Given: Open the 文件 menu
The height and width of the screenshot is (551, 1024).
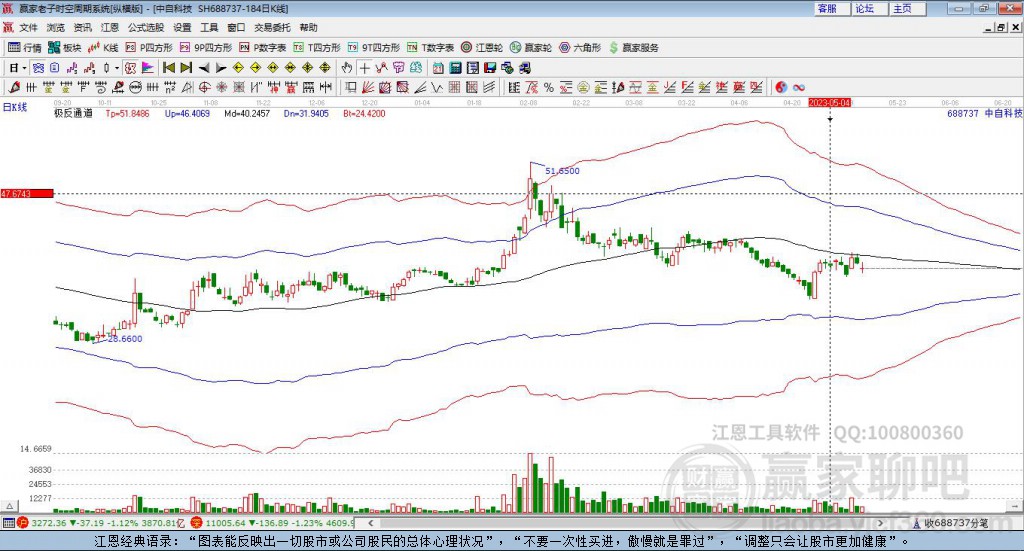Looking at the screenshot, I should (28, 27).
